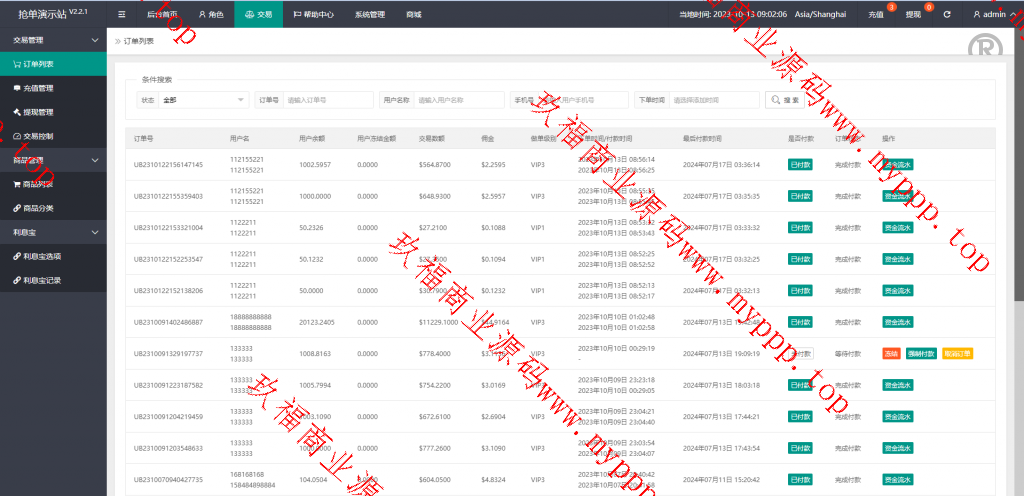Screen dimensions: 1024x496
Task: Click the hamburger sidebar collapse icon
Action: coord(122,15)
